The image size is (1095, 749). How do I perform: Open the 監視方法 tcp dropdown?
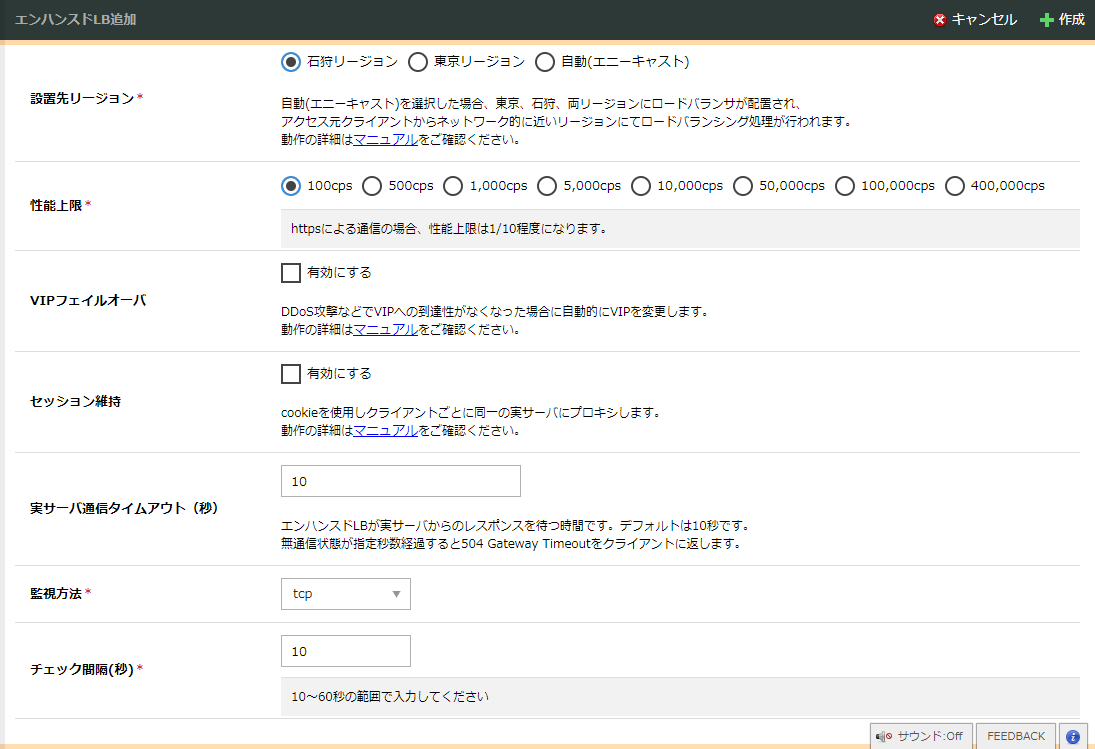(x=345, y=593)
